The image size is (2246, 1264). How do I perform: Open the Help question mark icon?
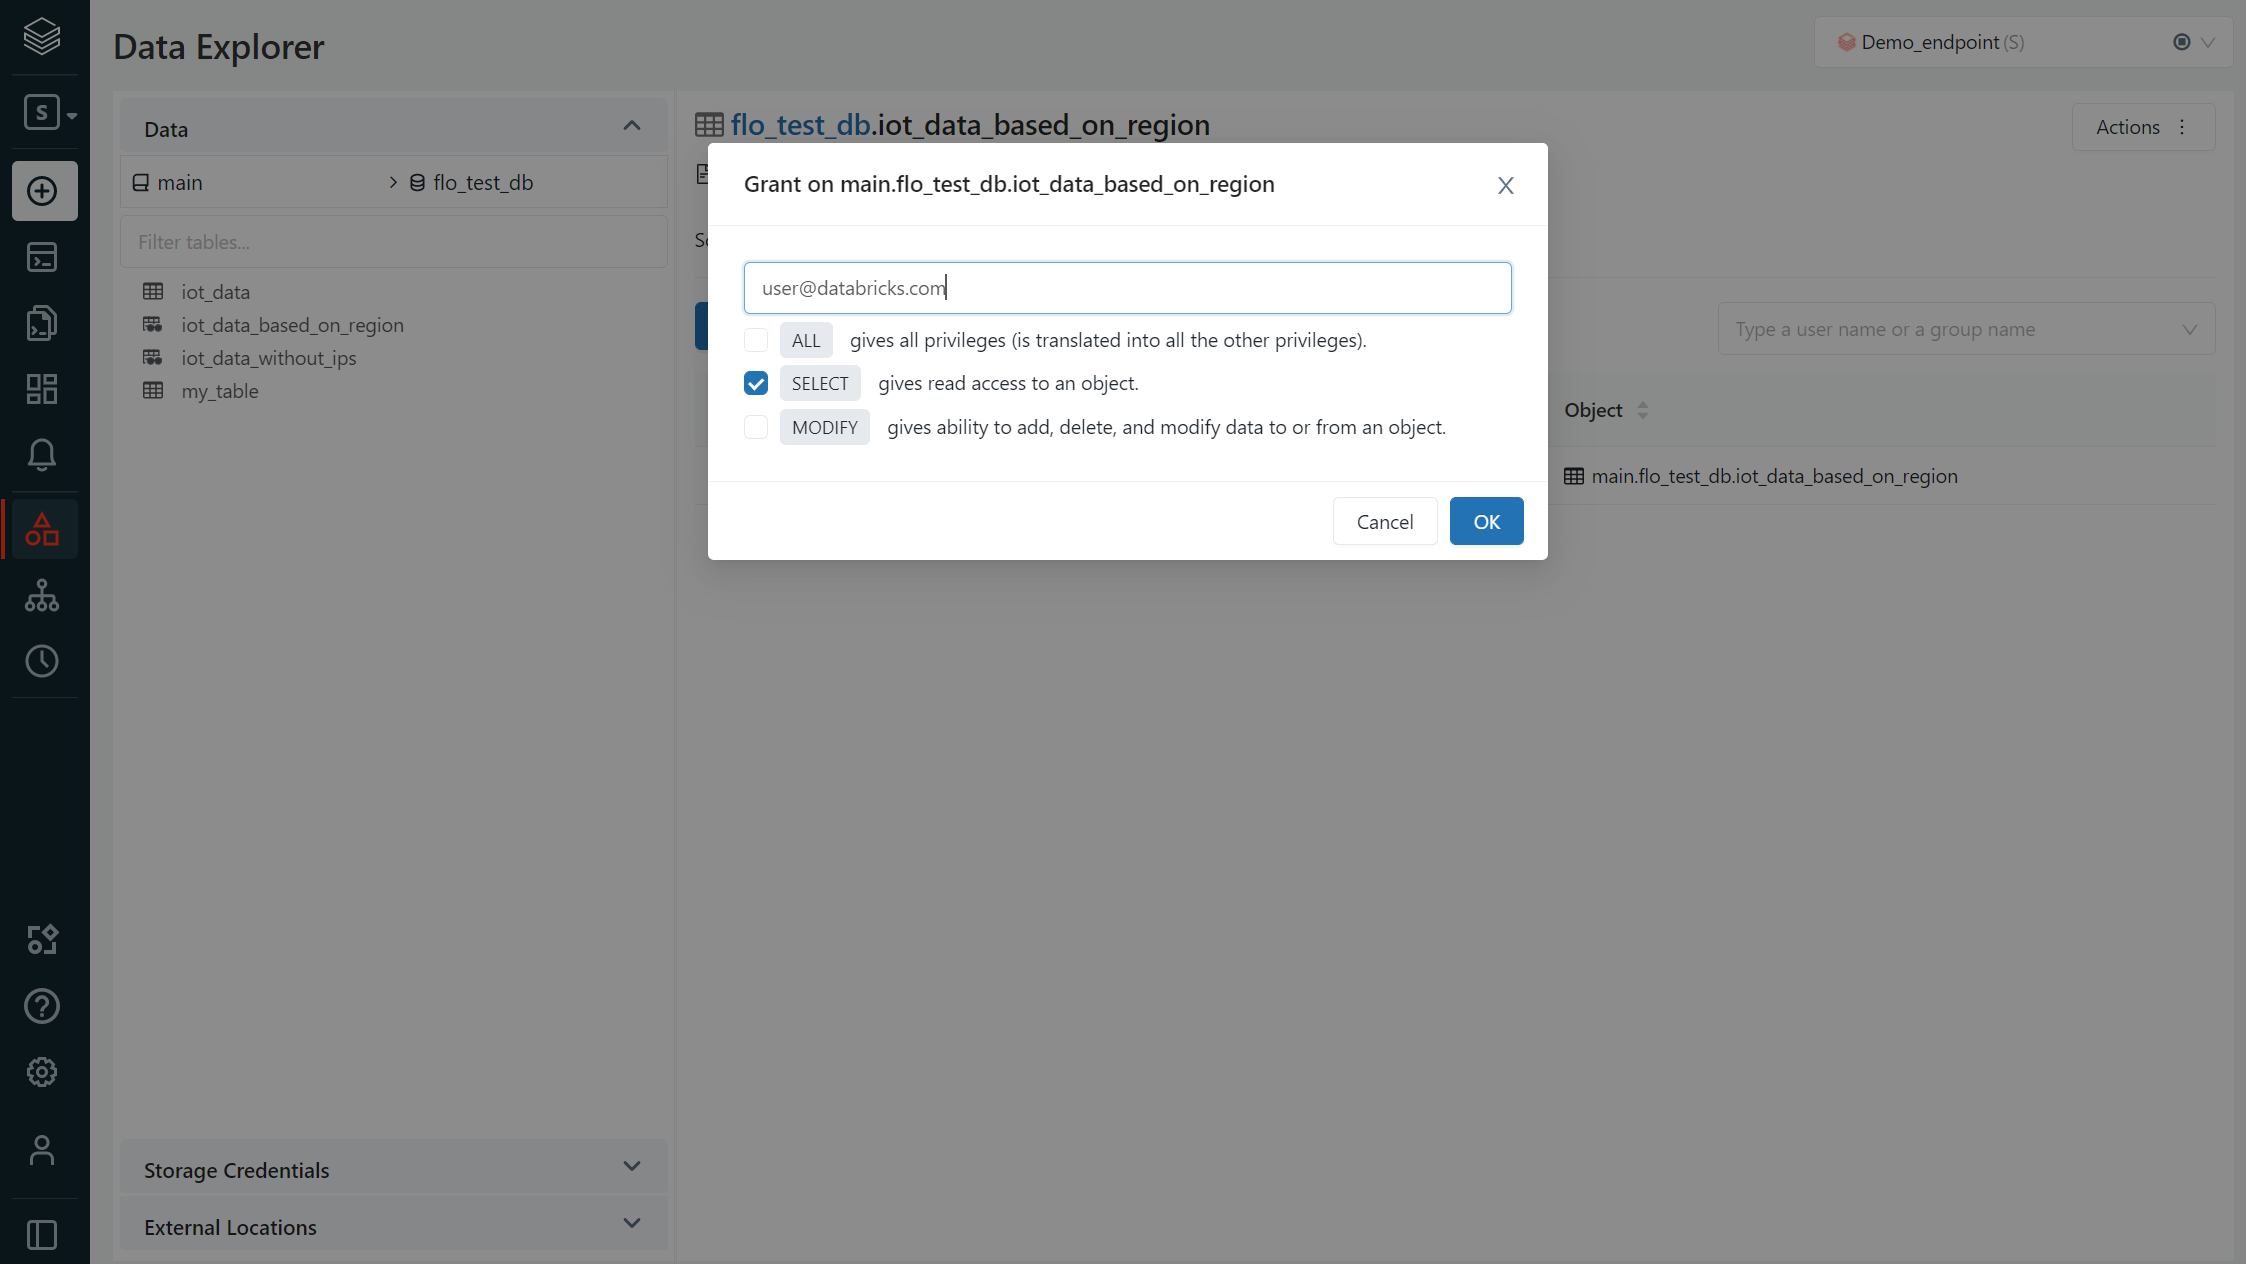coord(42,1006)
